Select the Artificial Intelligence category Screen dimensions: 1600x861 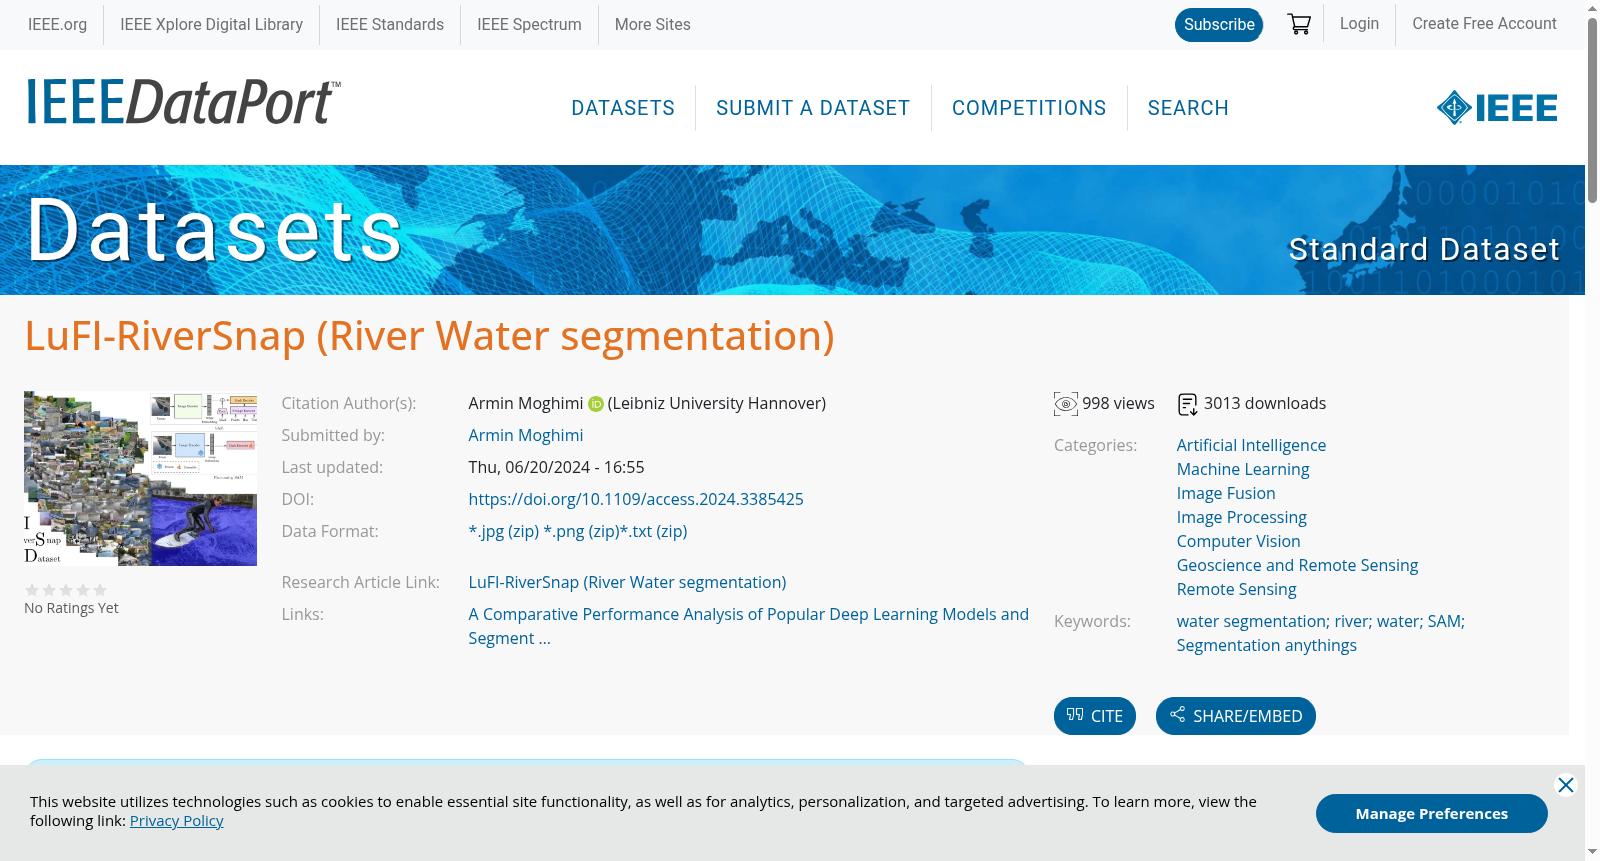(x=1251, y=445)
